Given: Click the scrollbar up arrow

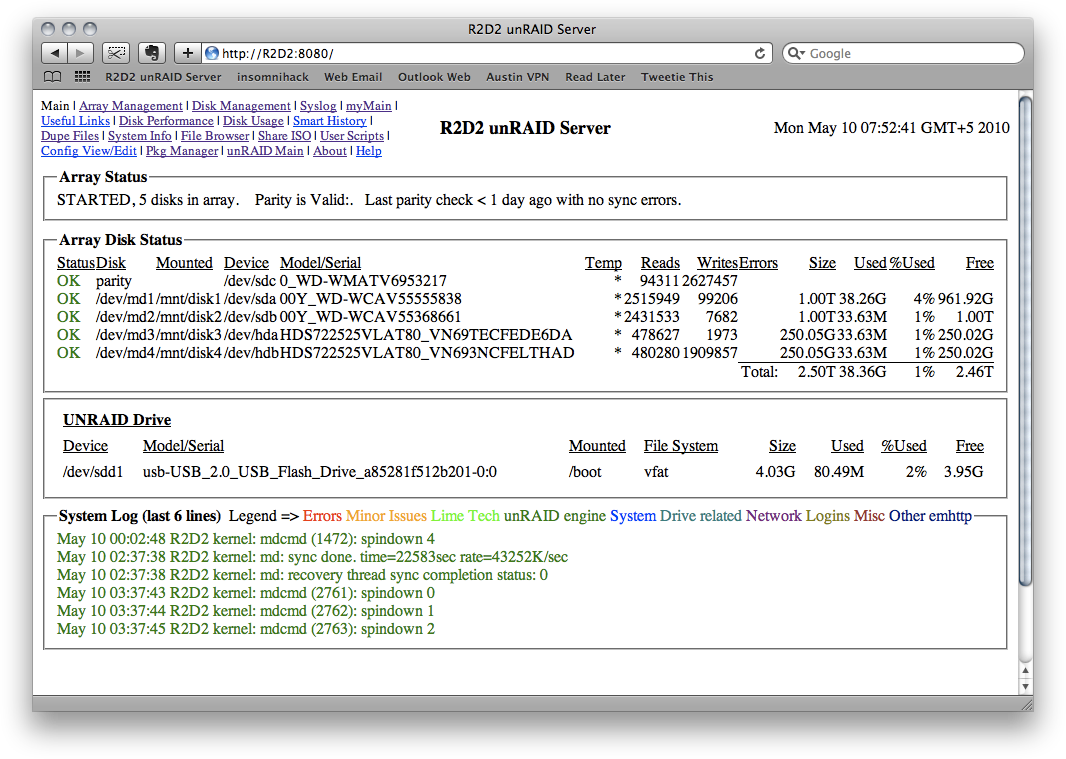Looking at the screenshot, I should [1025, 671].
